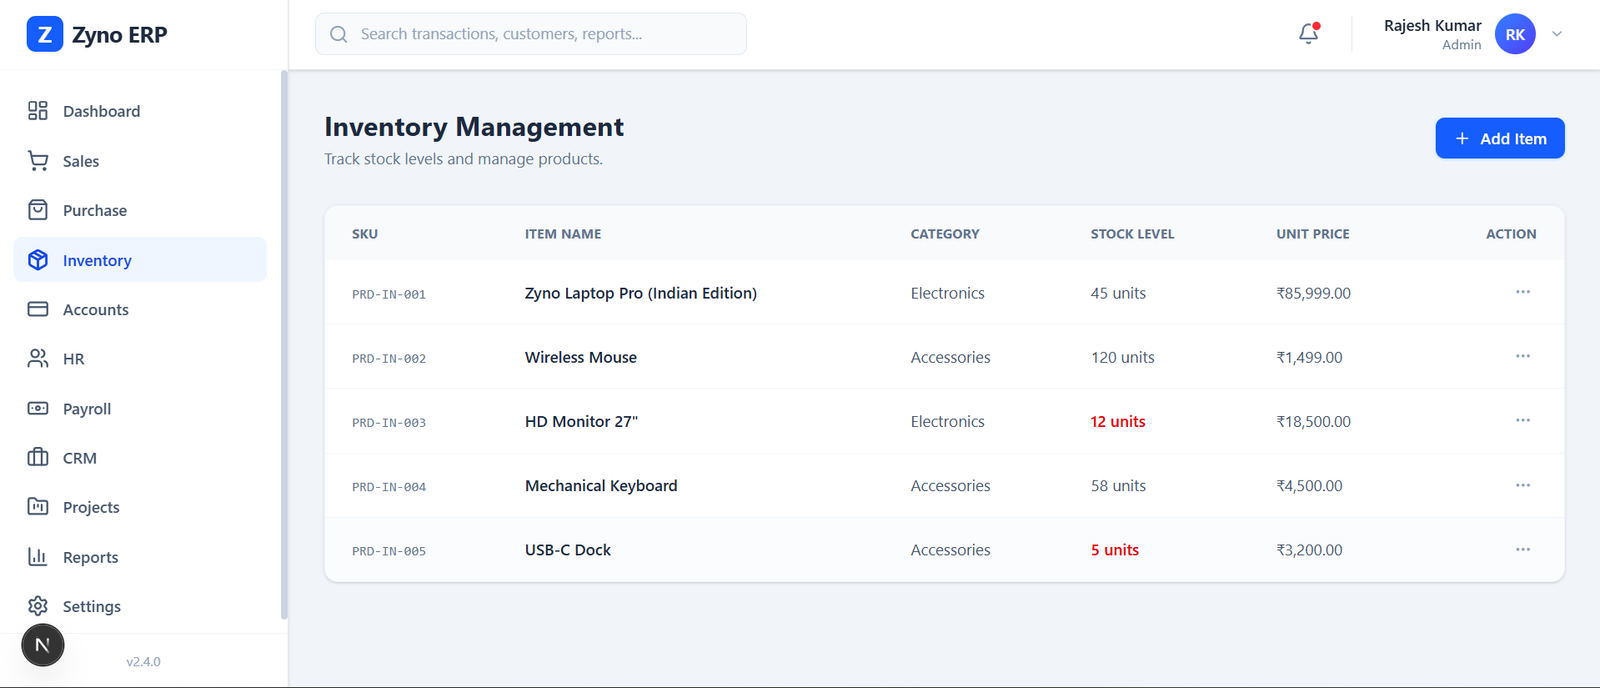Open actions menu for HD Monitor 27"

tap(1522, 420)
